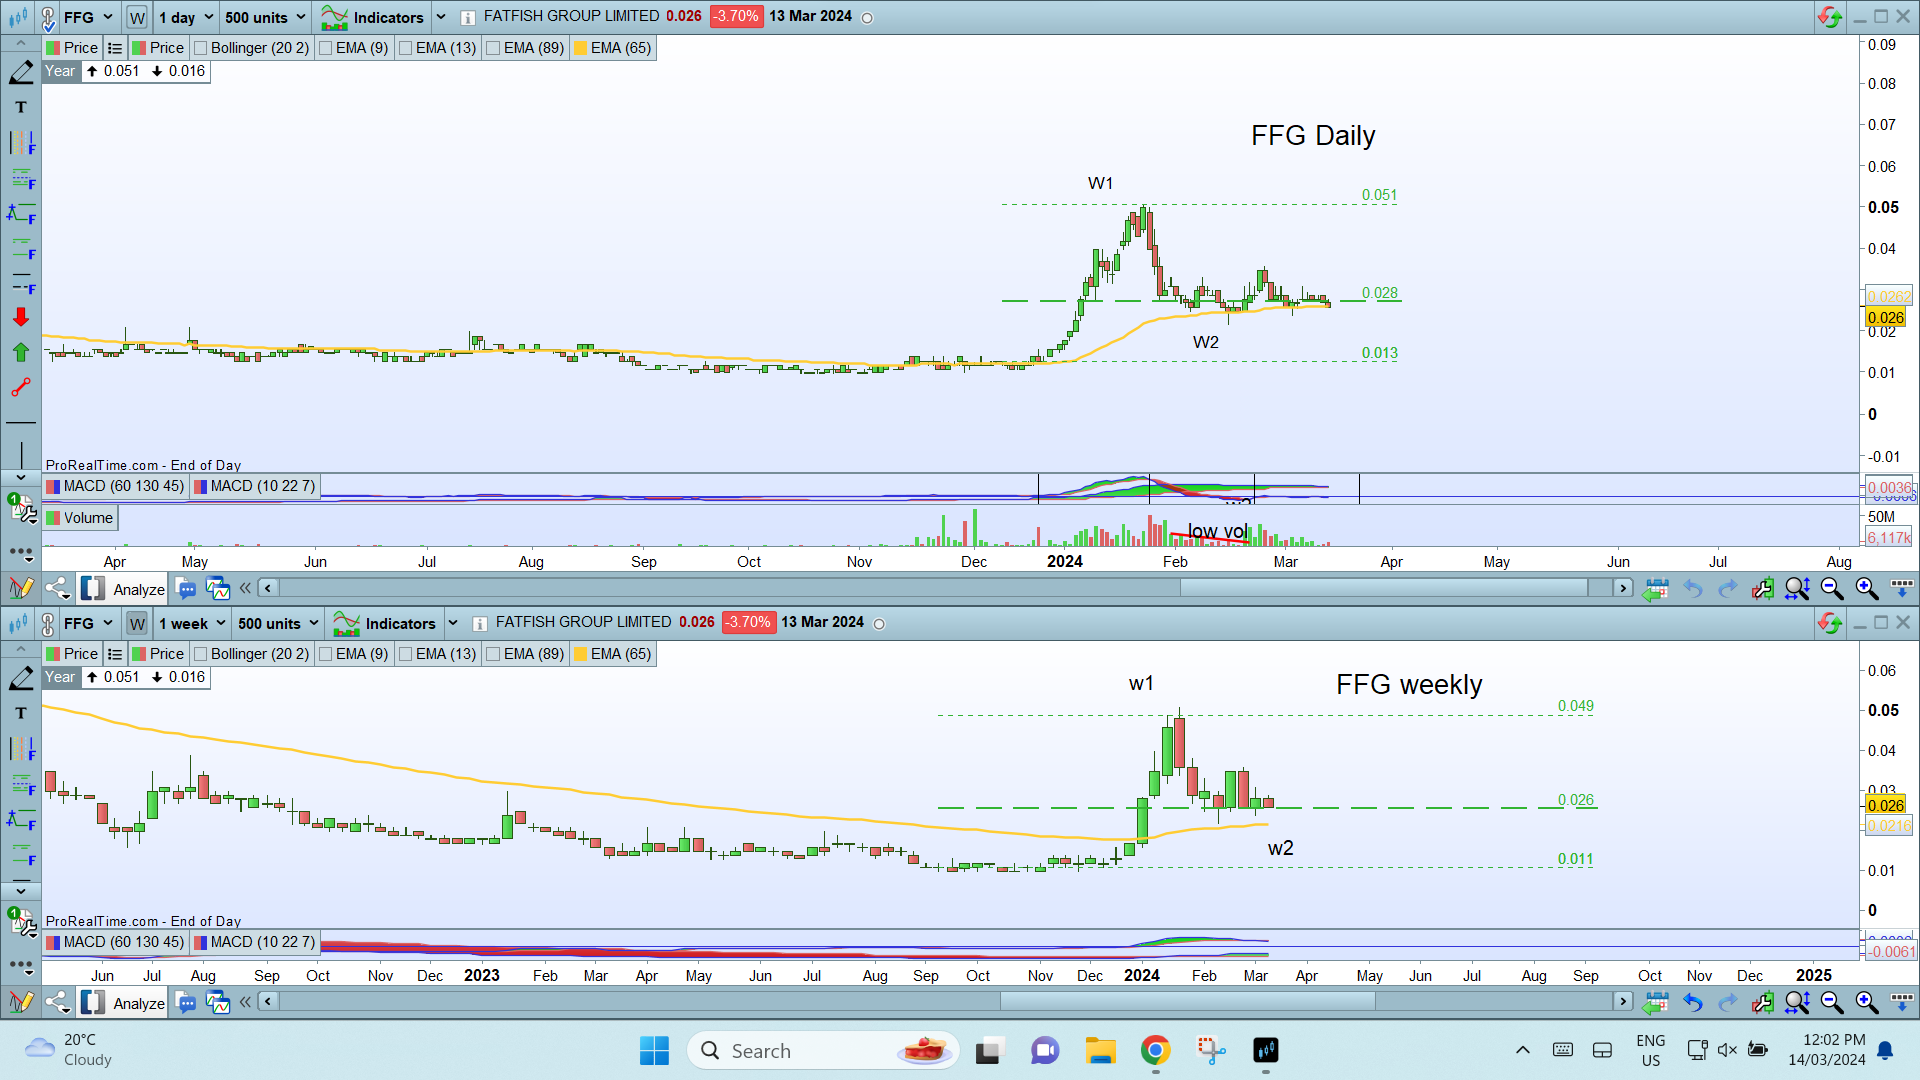Open Windows Start menu

[x=654, y=1050]
